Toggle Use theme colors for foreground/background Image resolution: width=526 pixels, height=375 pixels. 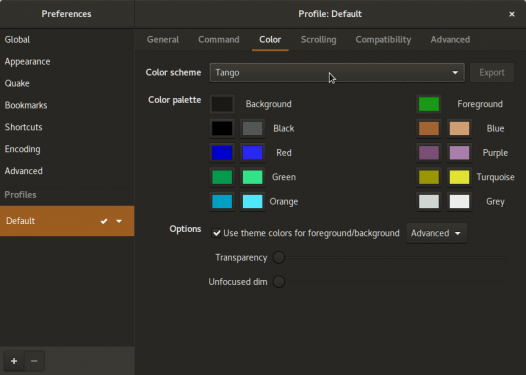point(216,233)
